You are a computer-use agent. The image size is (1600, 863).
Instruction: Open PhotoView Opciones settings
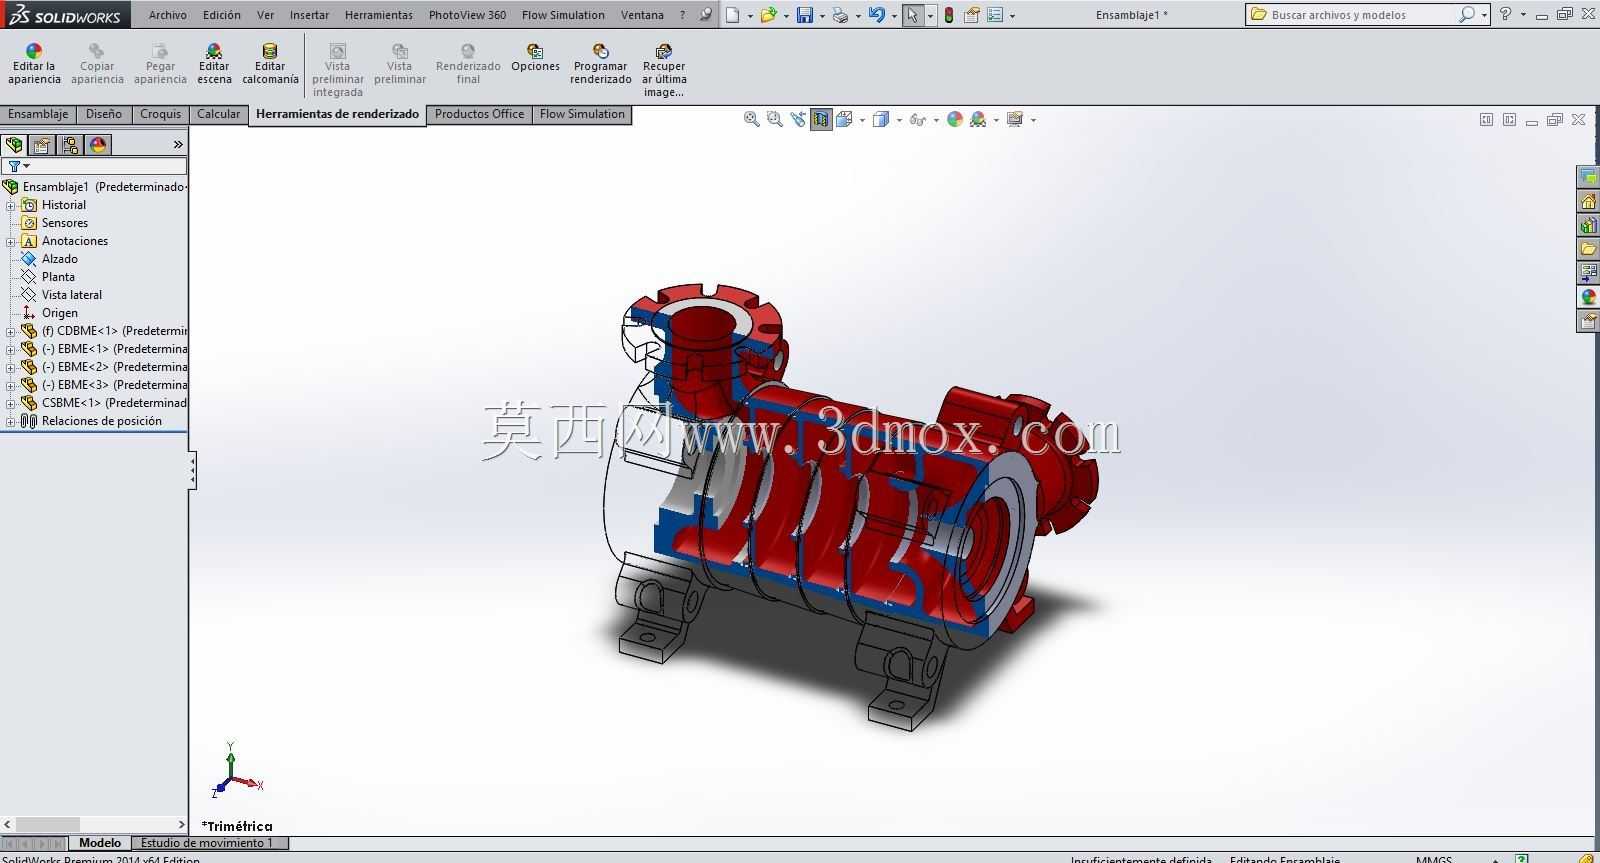coord(535,58)
